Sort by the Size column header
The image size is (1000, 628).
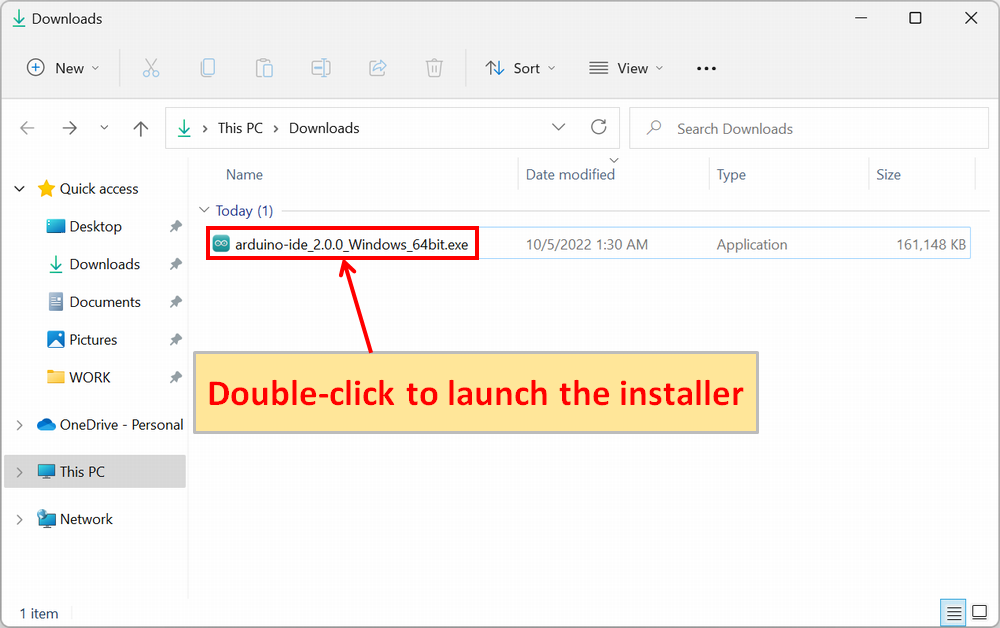pos(888,175)
